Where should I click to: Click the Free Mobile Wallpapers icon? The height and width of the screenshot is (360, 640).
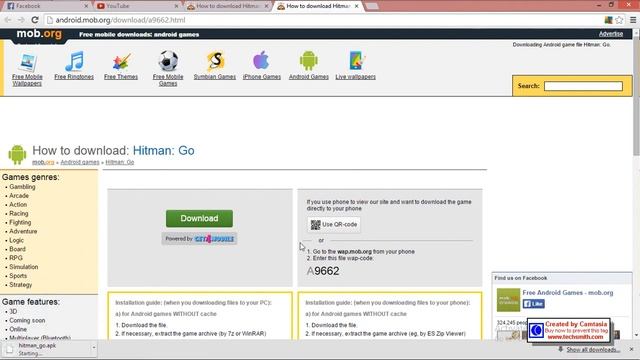pyautogui.click(x=27, y=62)
